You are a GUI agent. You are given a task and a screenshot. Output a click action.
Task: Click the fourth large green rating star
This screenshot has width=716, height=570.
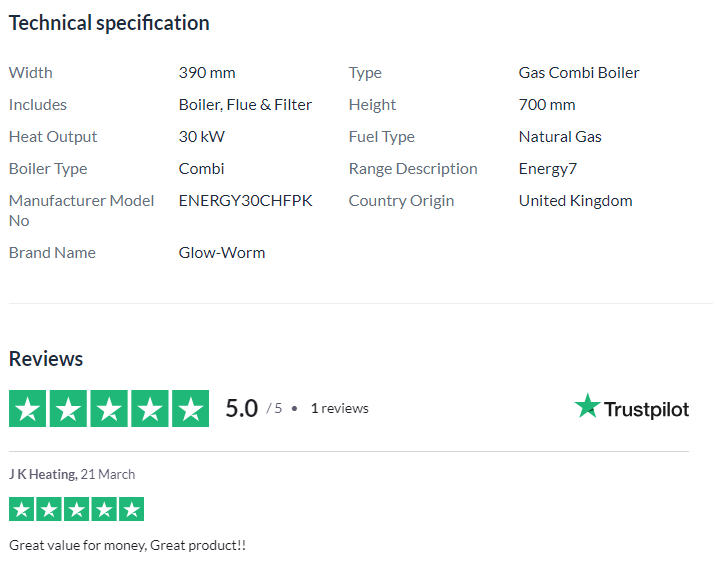150,408
